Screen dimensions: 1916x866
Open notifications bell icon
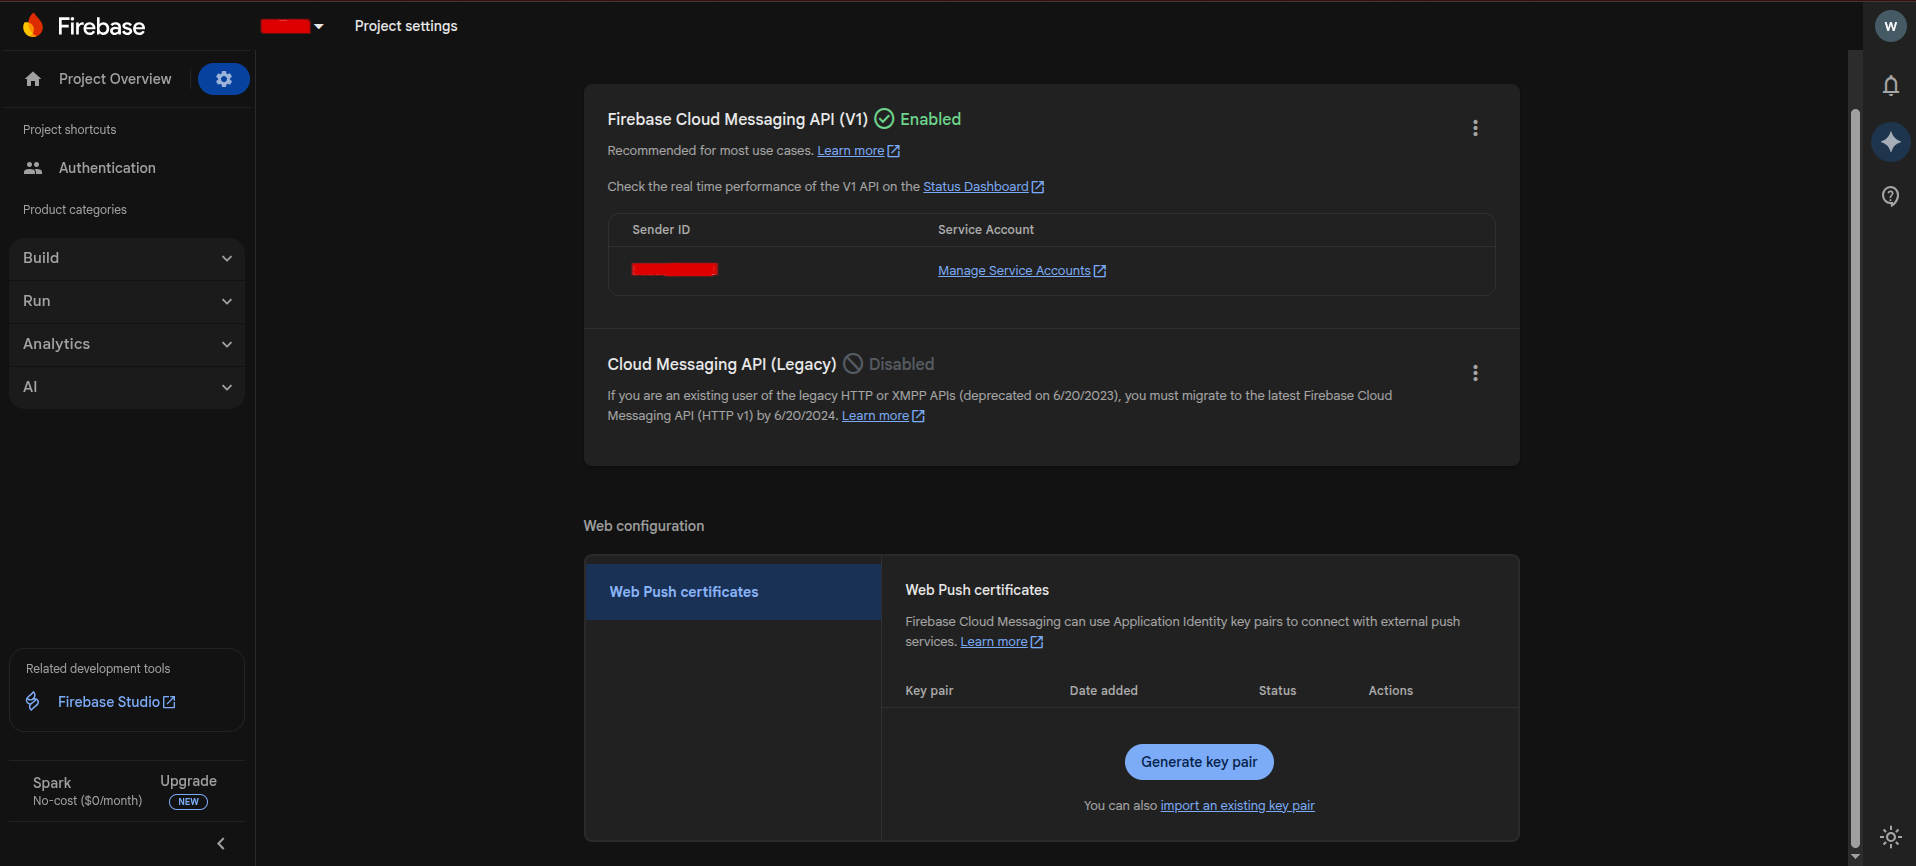coord(1890,86)
